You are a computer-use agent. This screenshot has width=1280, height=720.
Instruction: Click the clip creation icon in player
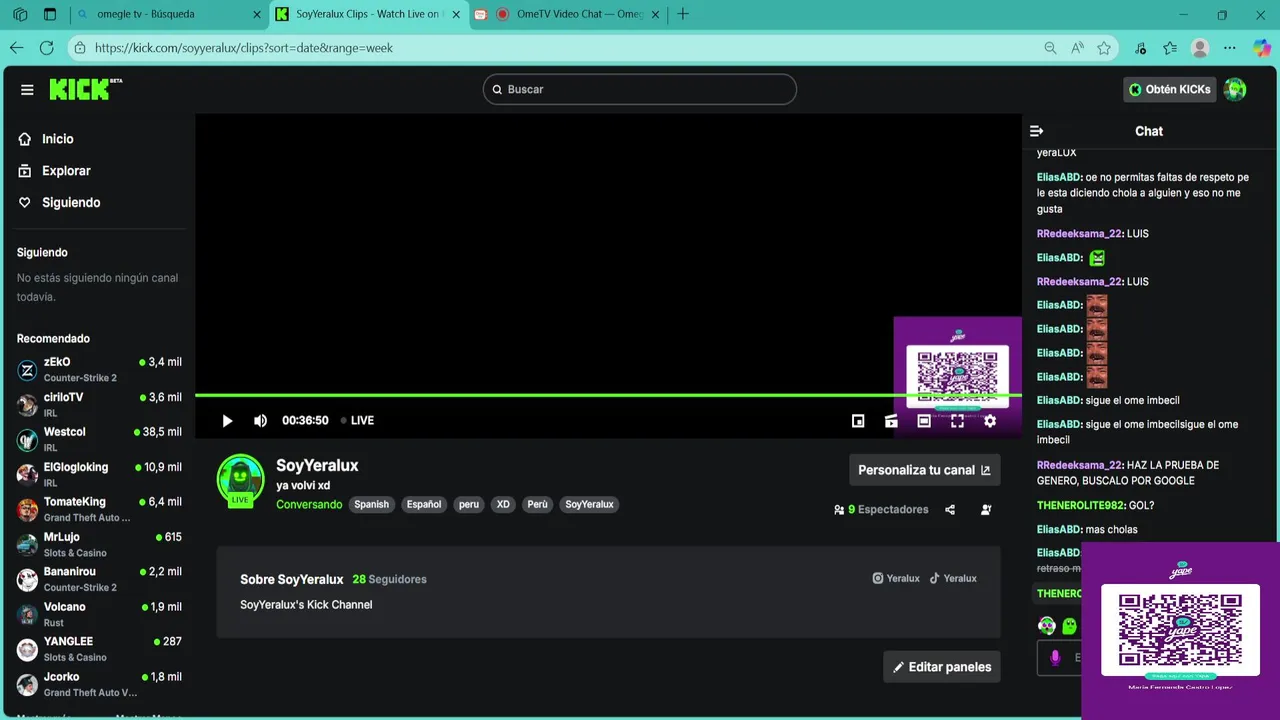click(x=891, y=421)
